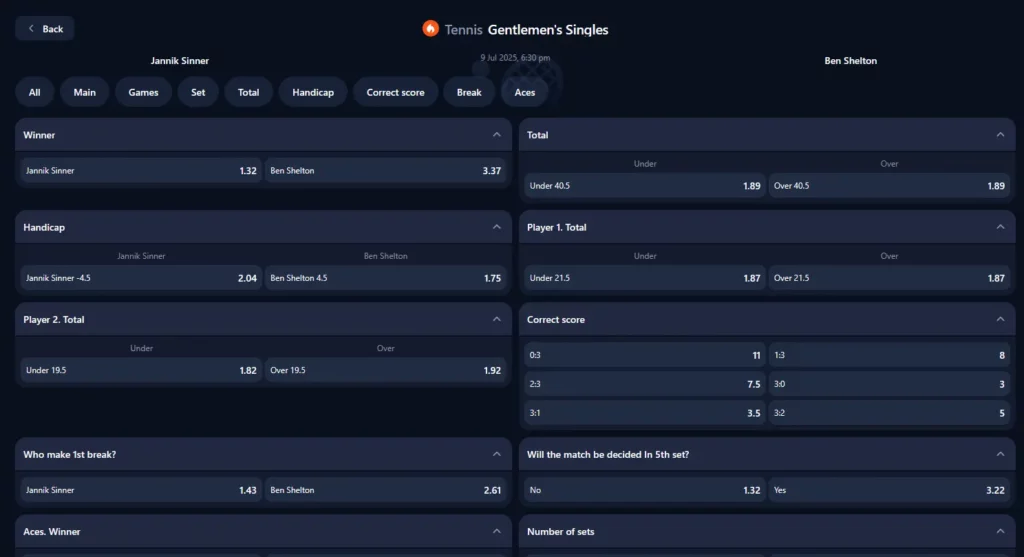Select the Correct score filter tab
The height and width of the screenshot is (557, 1024).
pos(395,92)
